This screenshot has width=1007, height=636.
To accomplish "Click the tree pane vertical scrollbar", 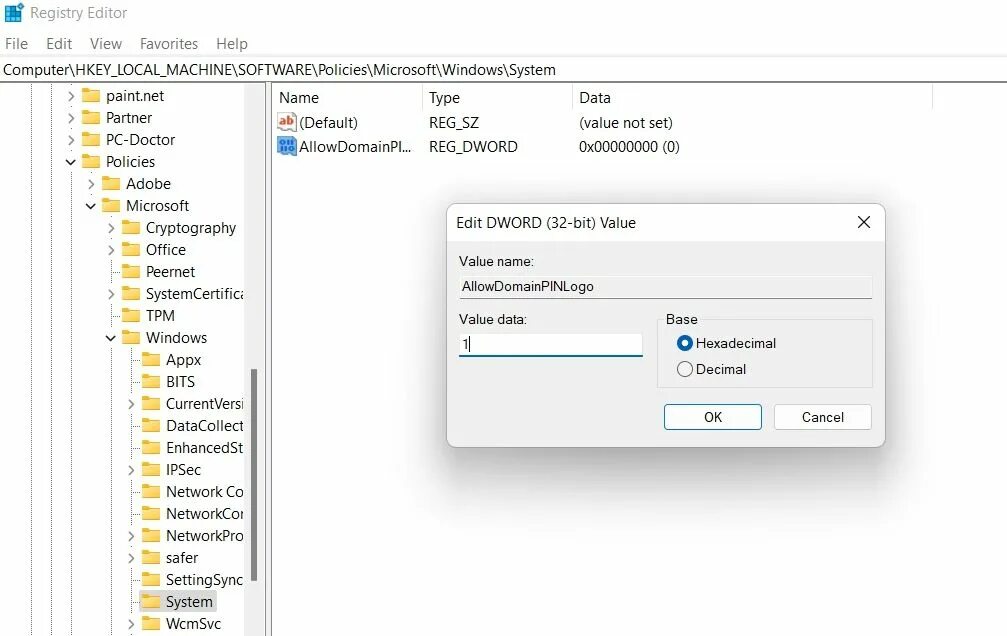I will point(254,475).
